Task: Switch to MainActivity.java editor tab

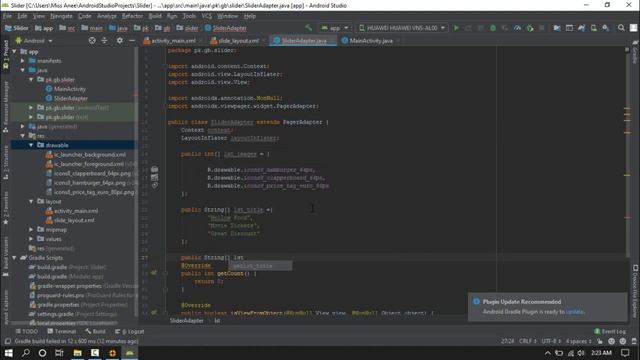Action: pyautogui.click(x=370, y=41)
